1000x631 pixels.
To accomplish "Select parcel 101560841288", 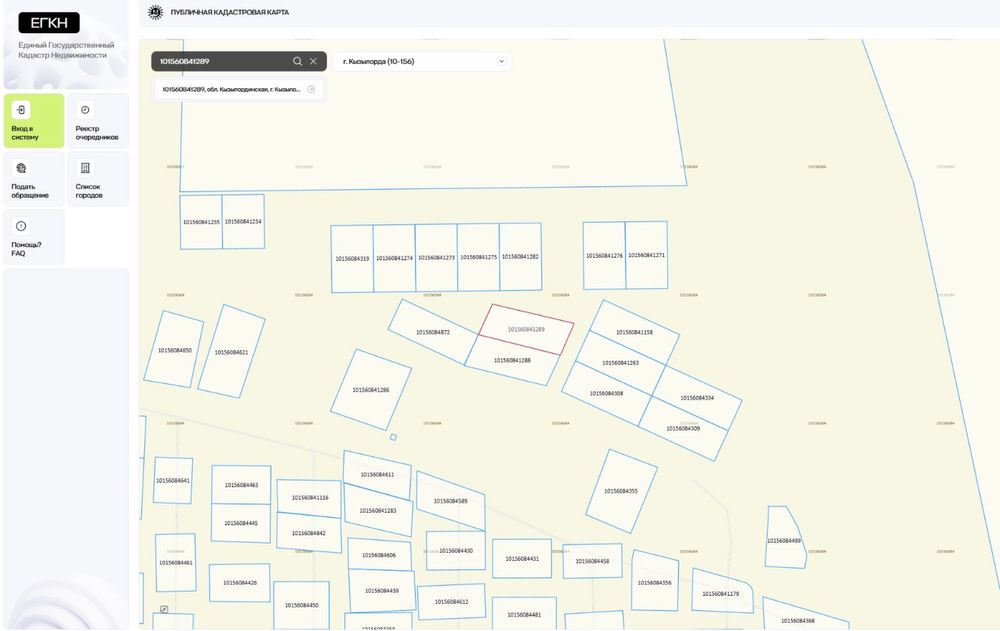I will point(512,360).
